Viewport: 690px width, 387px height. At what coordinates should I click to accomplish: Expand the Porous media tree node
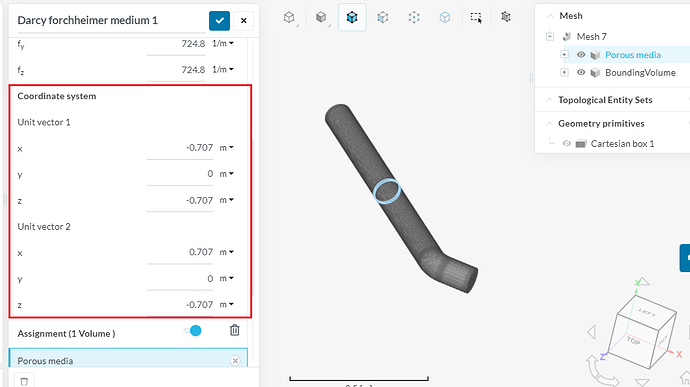coord(564,55)
